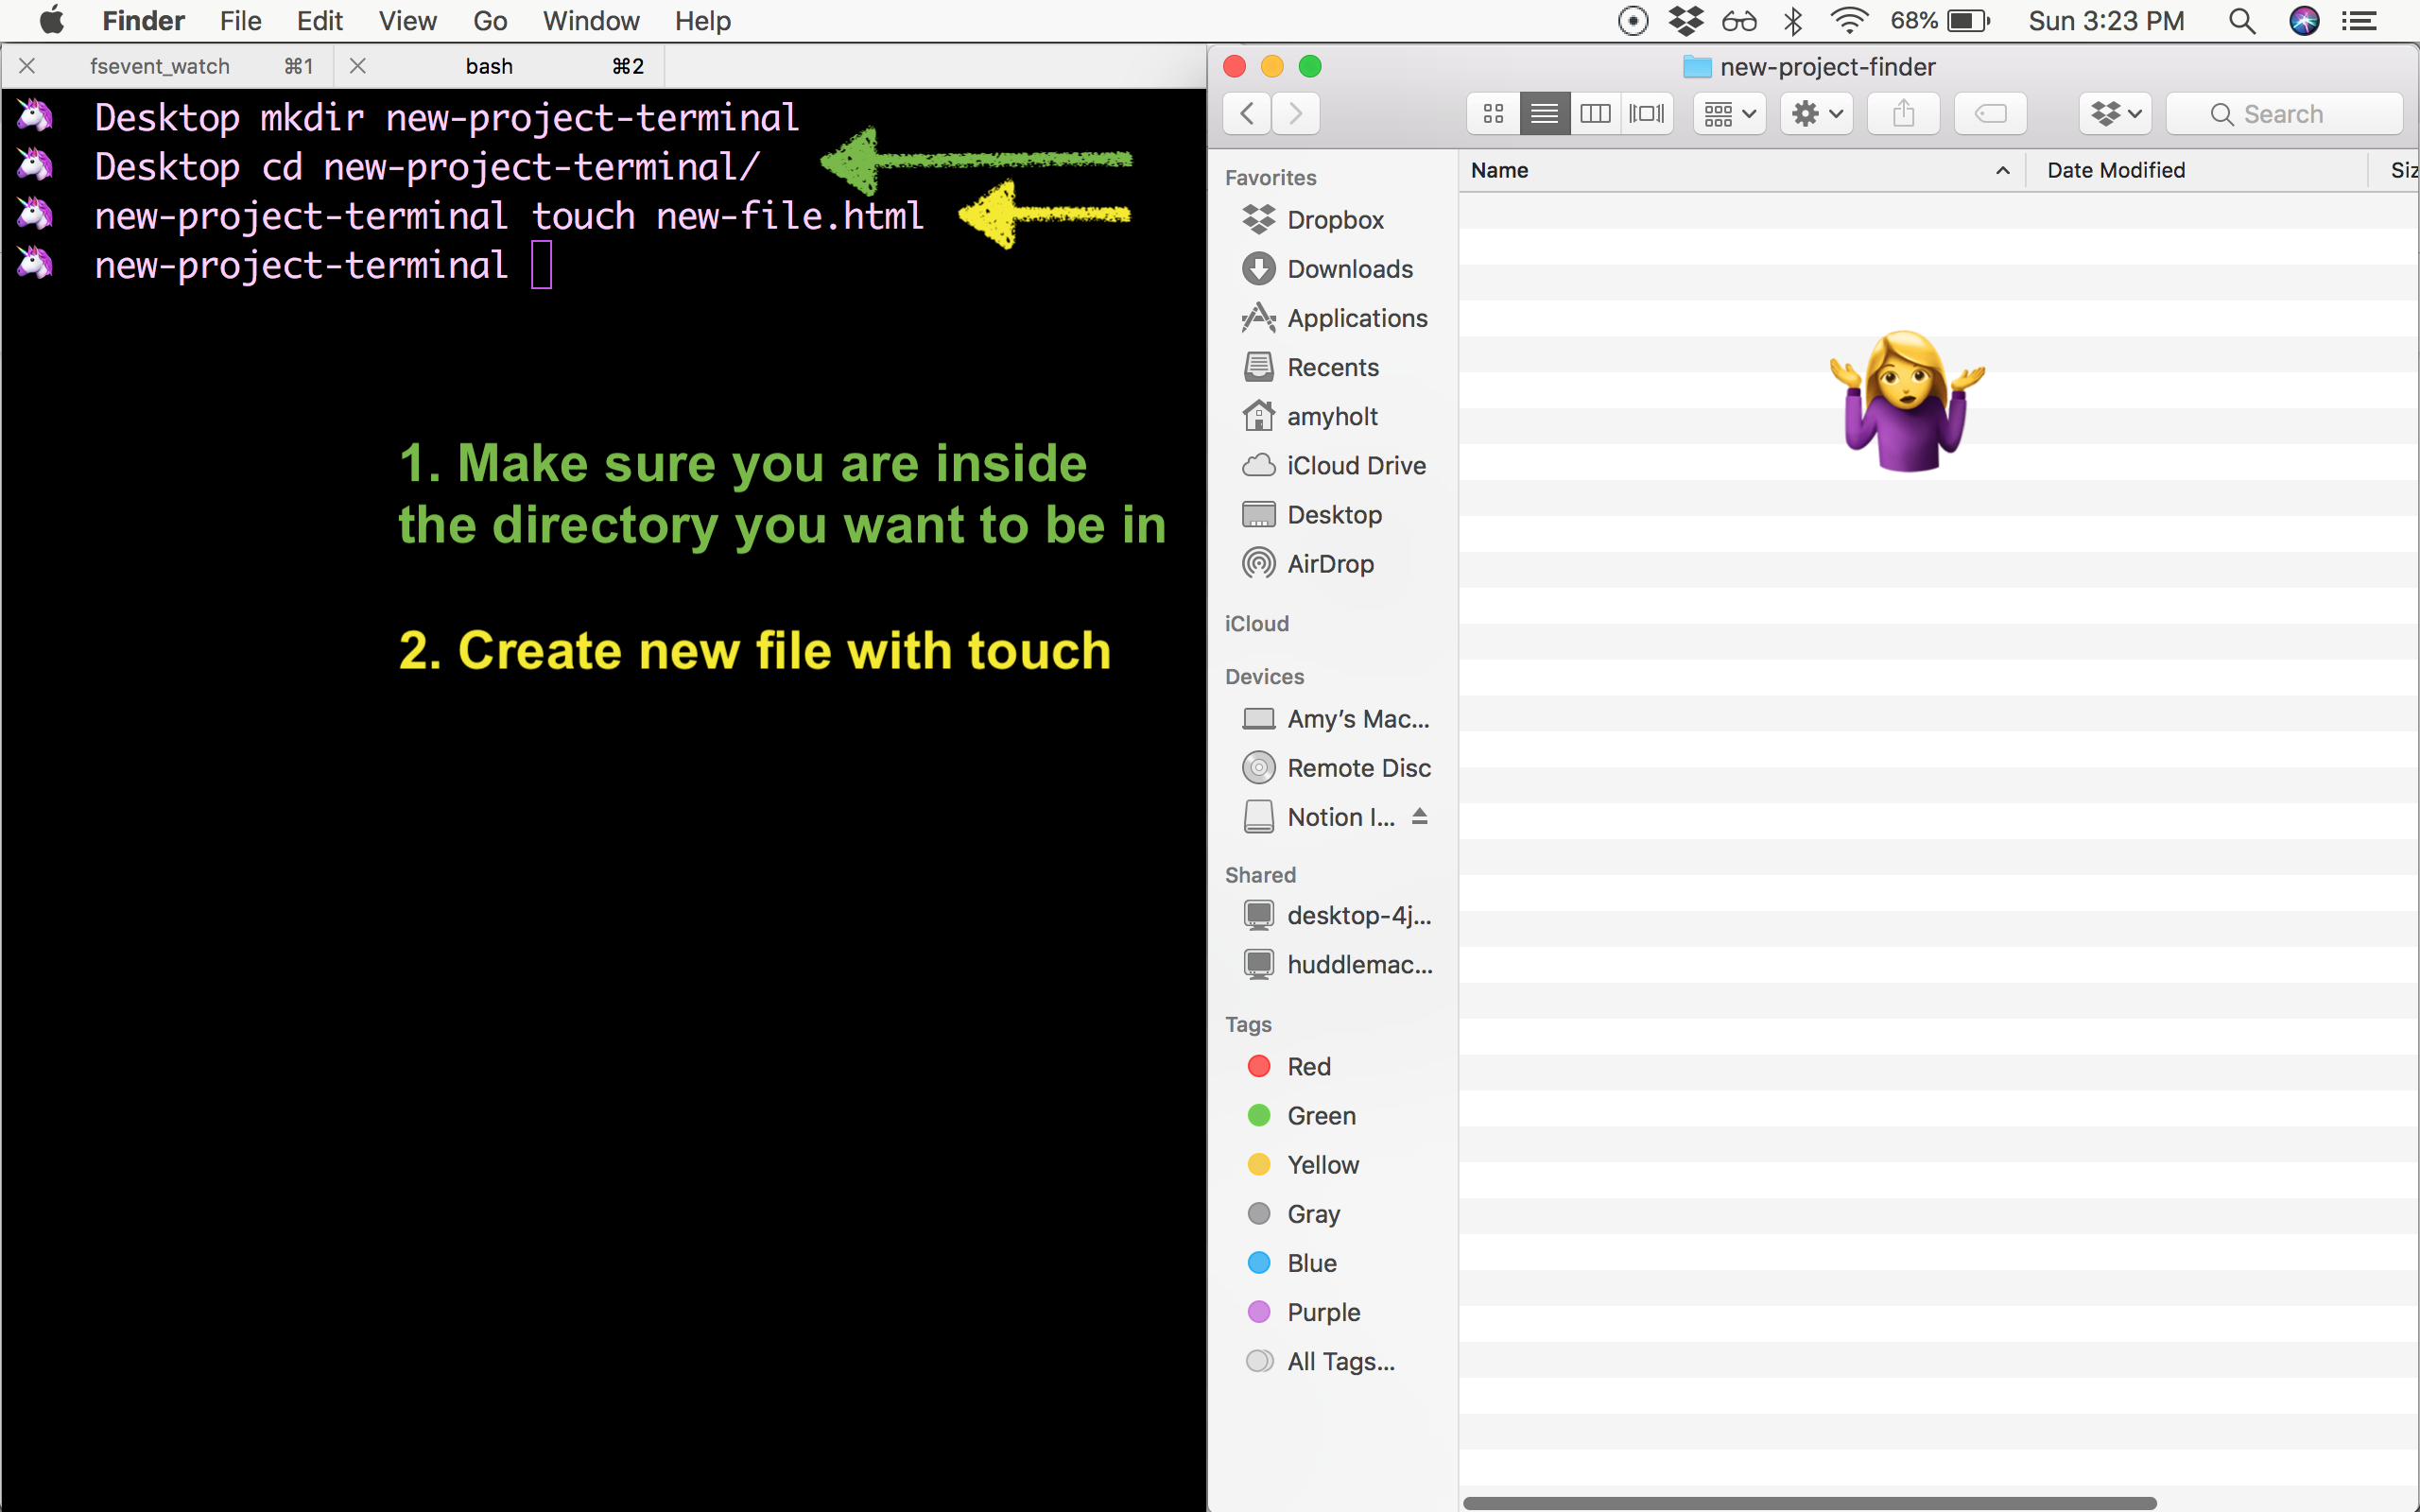This screenshot has height=1512, width=2420.
Task: Open the Dropbox toolbar dropdown
Action: (2115, 114)
